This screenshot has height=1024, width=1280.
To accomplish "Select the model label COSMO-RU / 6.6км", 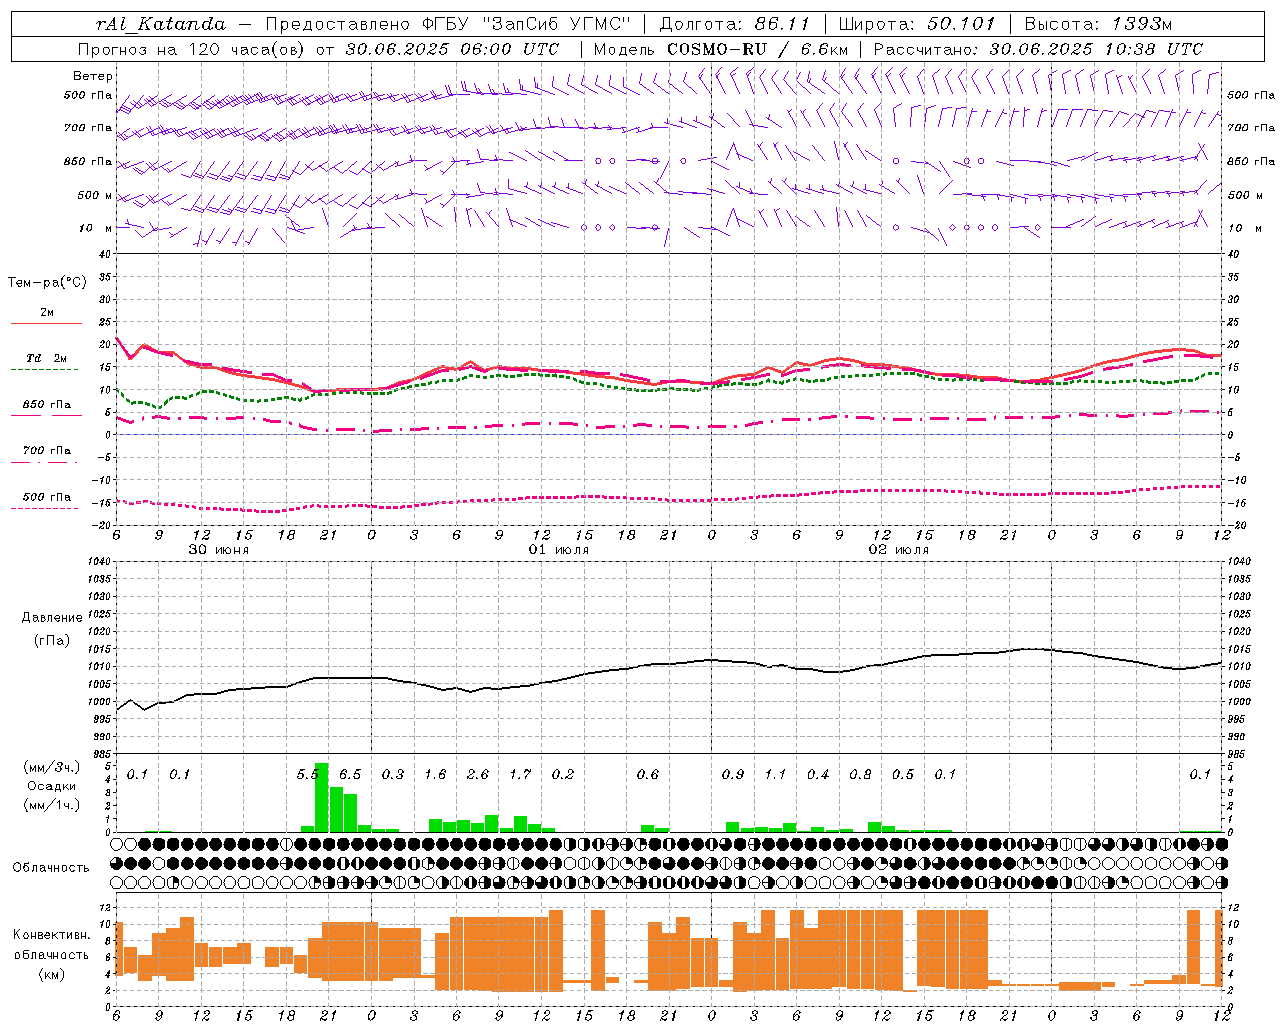I will point(758,49).
